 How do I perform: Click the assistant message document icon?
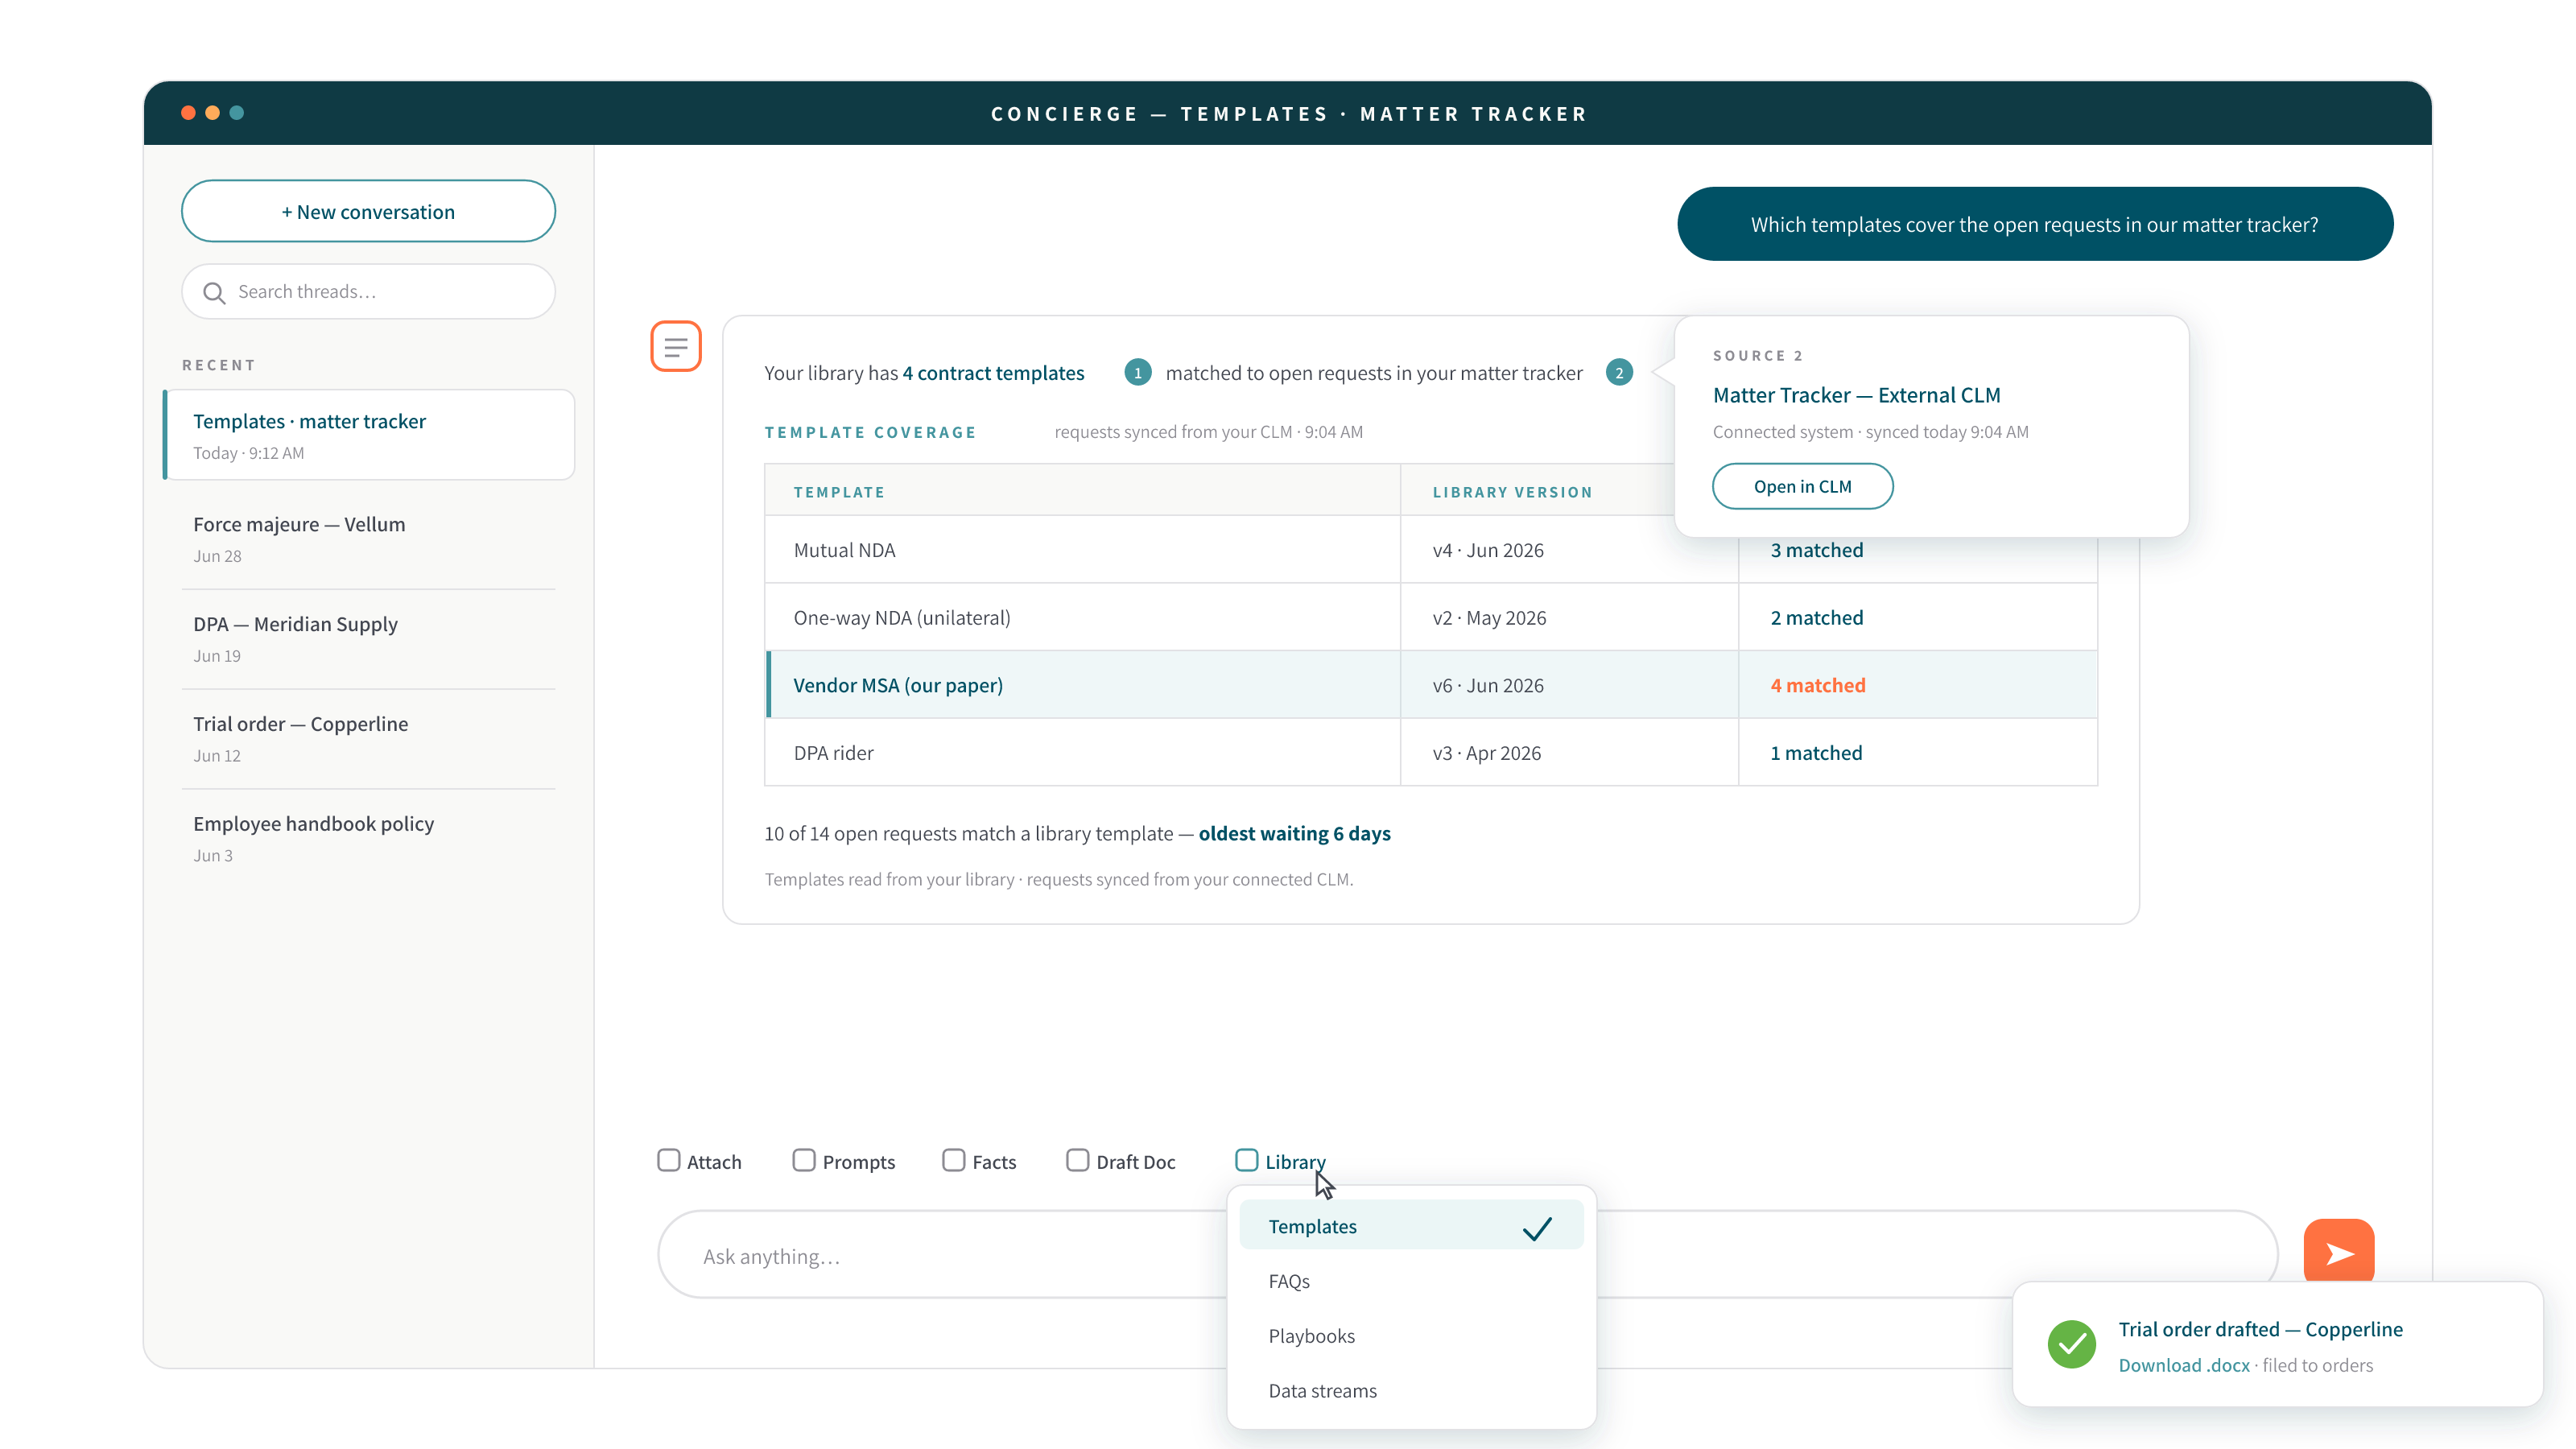pos(676,346)
